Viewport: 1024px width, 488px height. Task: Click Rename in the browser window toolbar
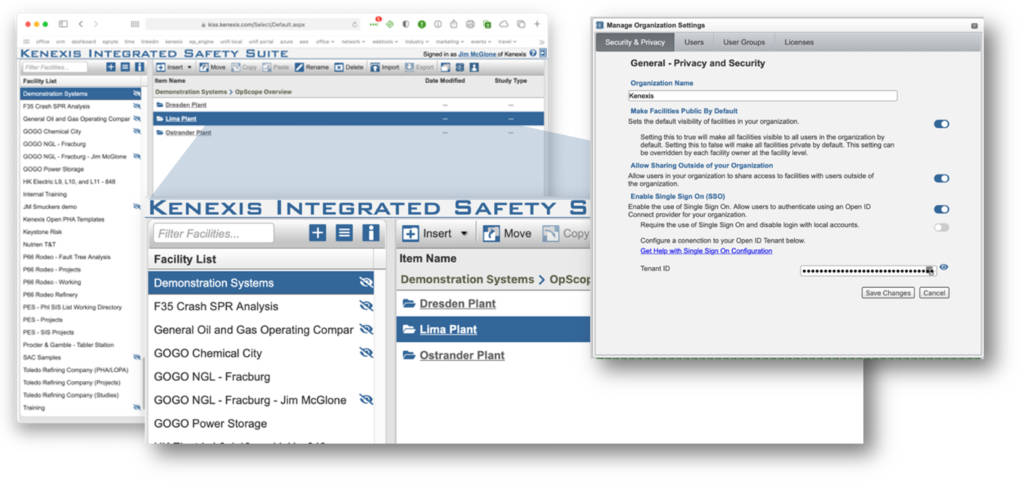tap(312, 67)
